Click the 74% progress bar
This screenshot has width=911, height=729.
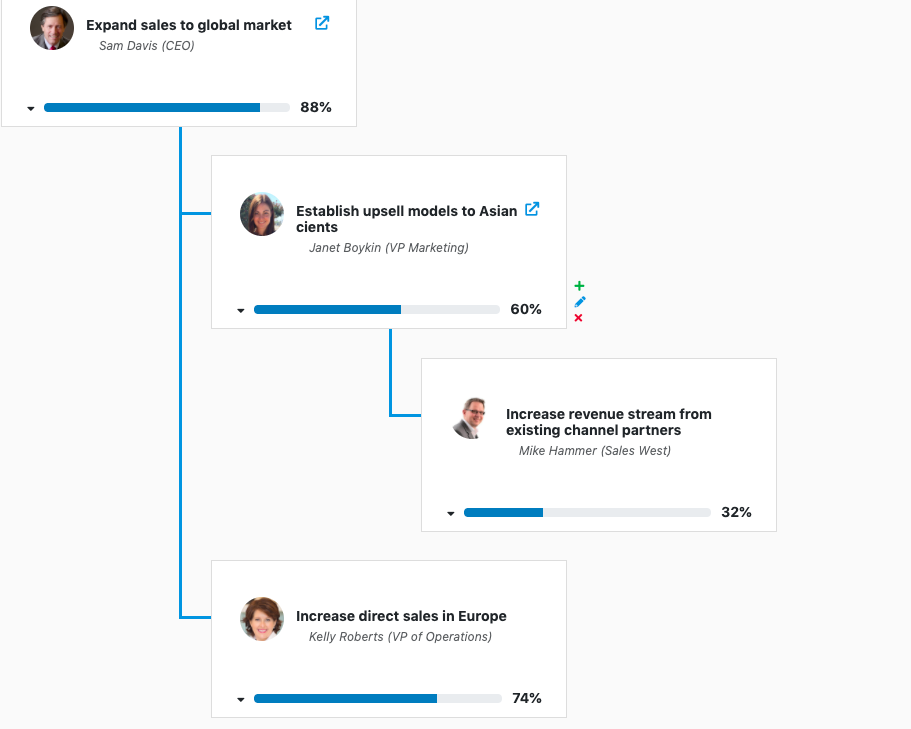click(377, 698)
